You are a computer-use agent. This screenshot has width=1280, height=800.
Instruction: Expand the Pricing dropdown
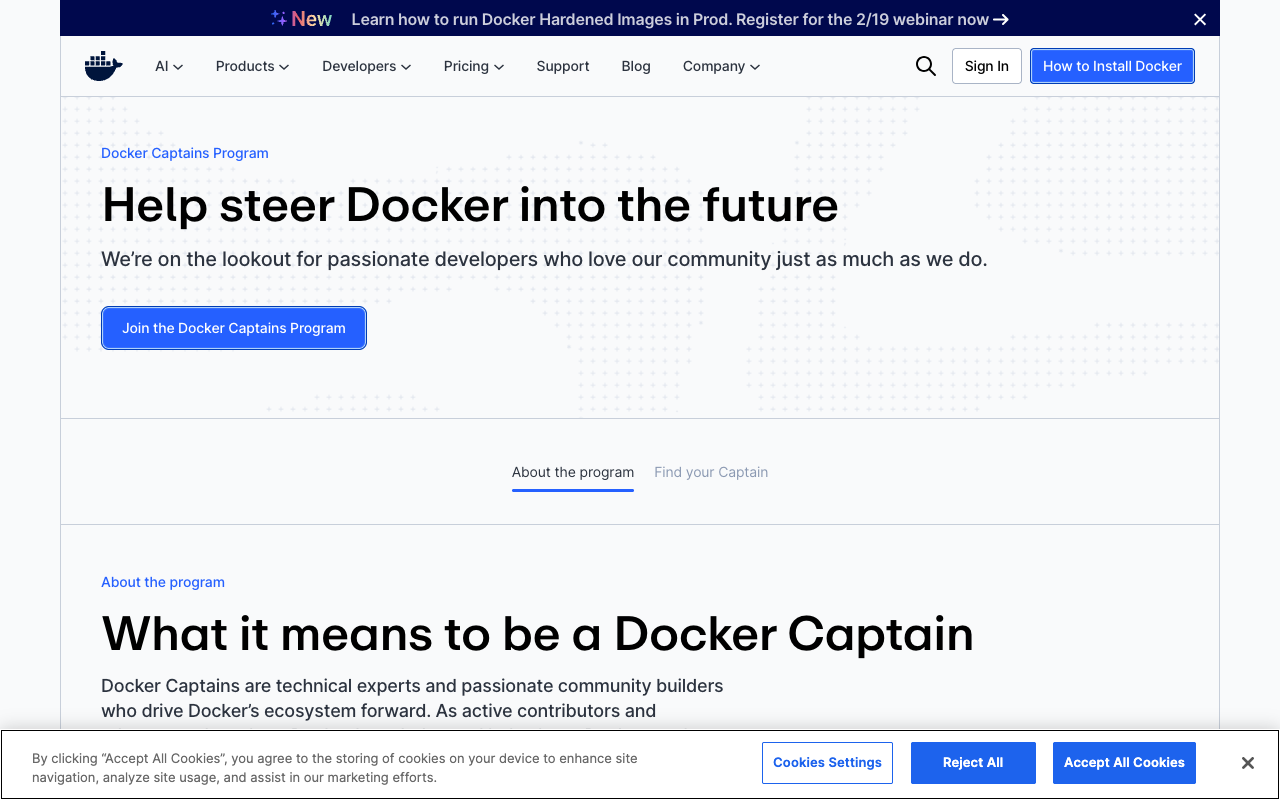tap(473, 66)
